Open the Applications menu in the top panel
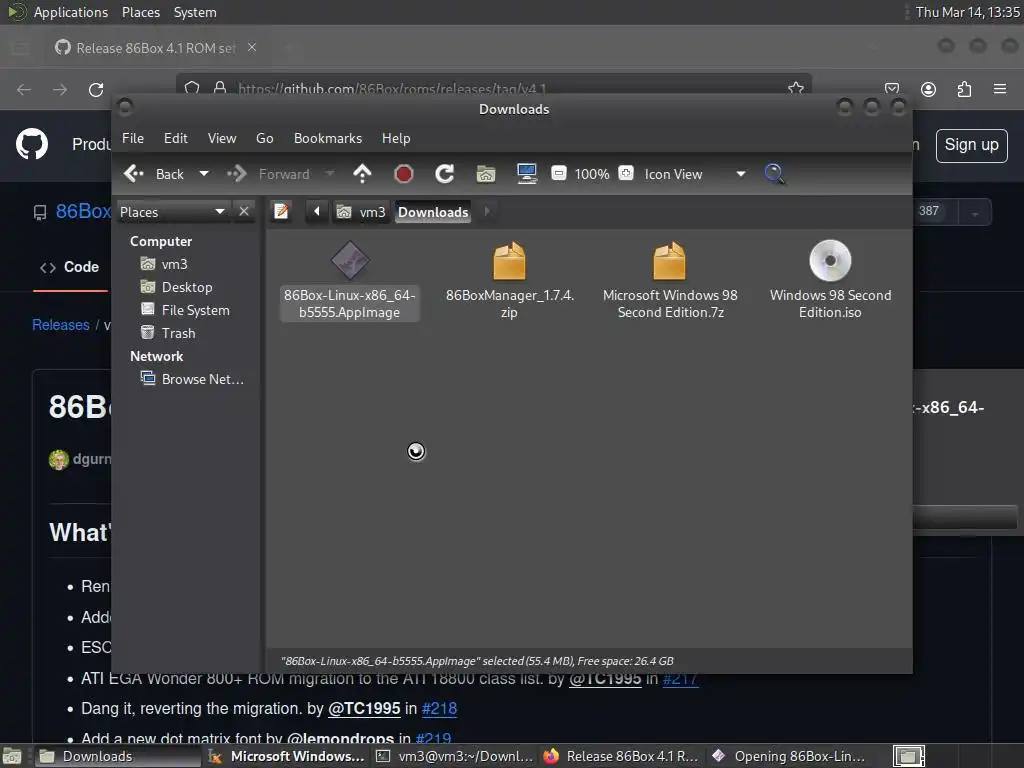Viewport: 1024px width, 768px height. click(71, 12)
